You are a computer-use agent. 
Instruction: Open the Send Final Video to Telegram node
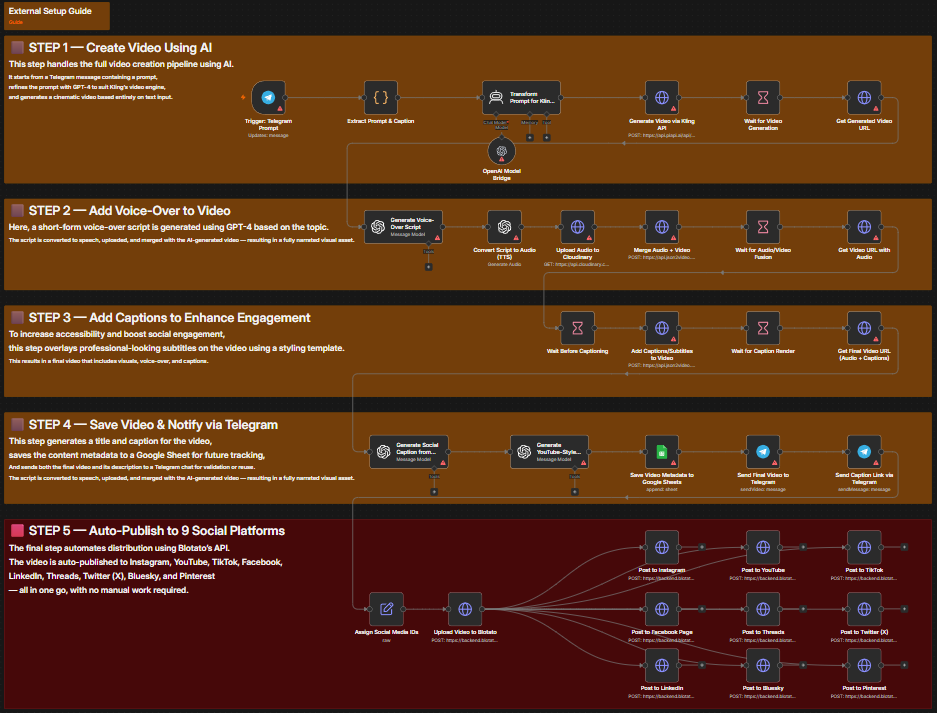point(763,452)
